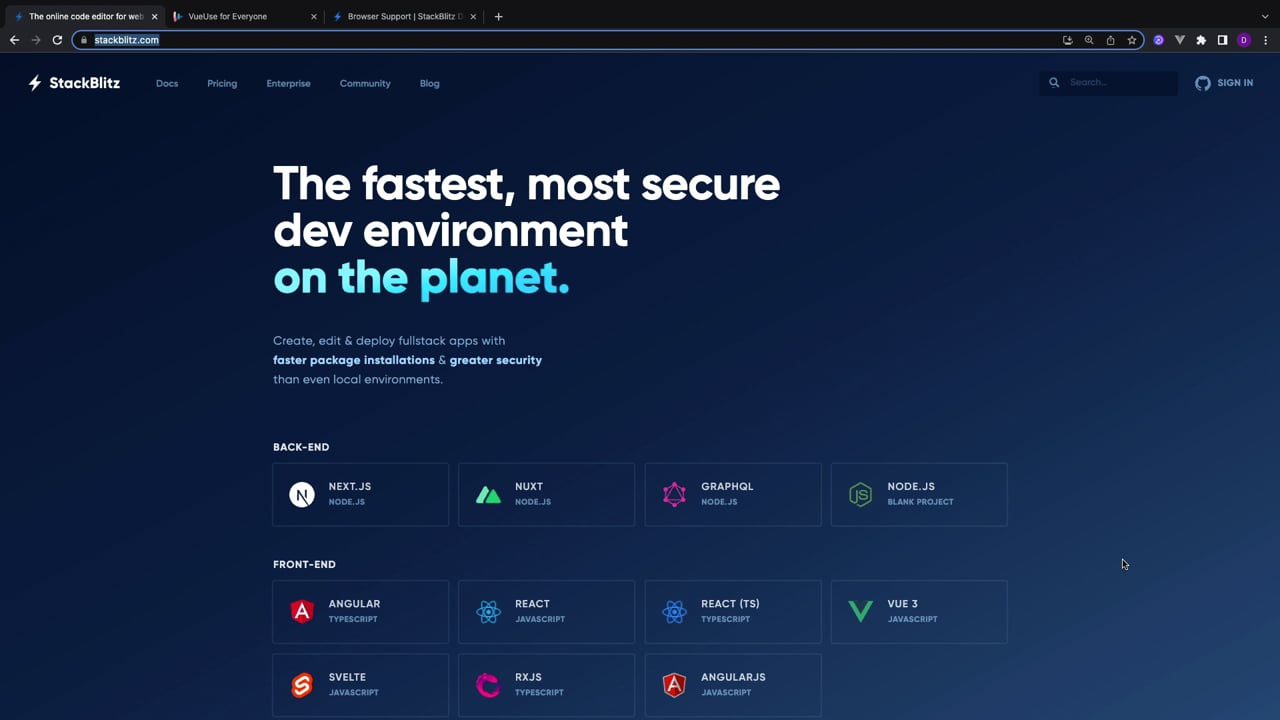Toggle the browser side panel
Image resolution: width=1280 pixels, height=720 pixels.
click(1222, 40)
